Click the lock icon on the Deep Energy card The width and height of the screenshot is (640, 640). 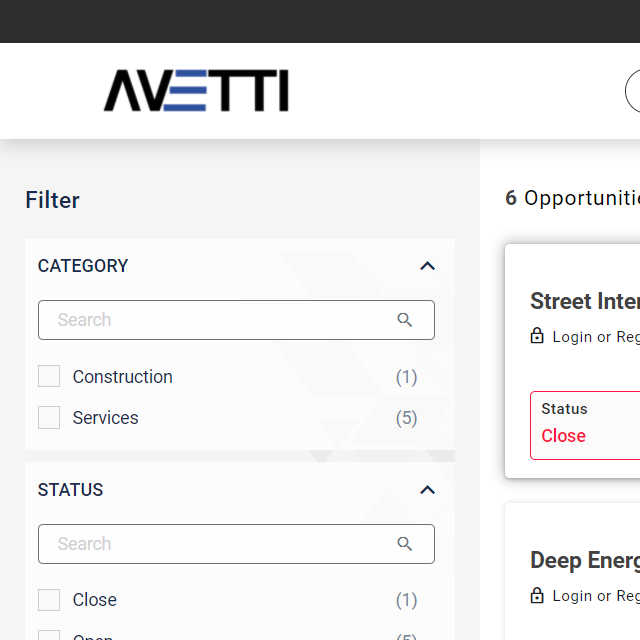point(537,595)
